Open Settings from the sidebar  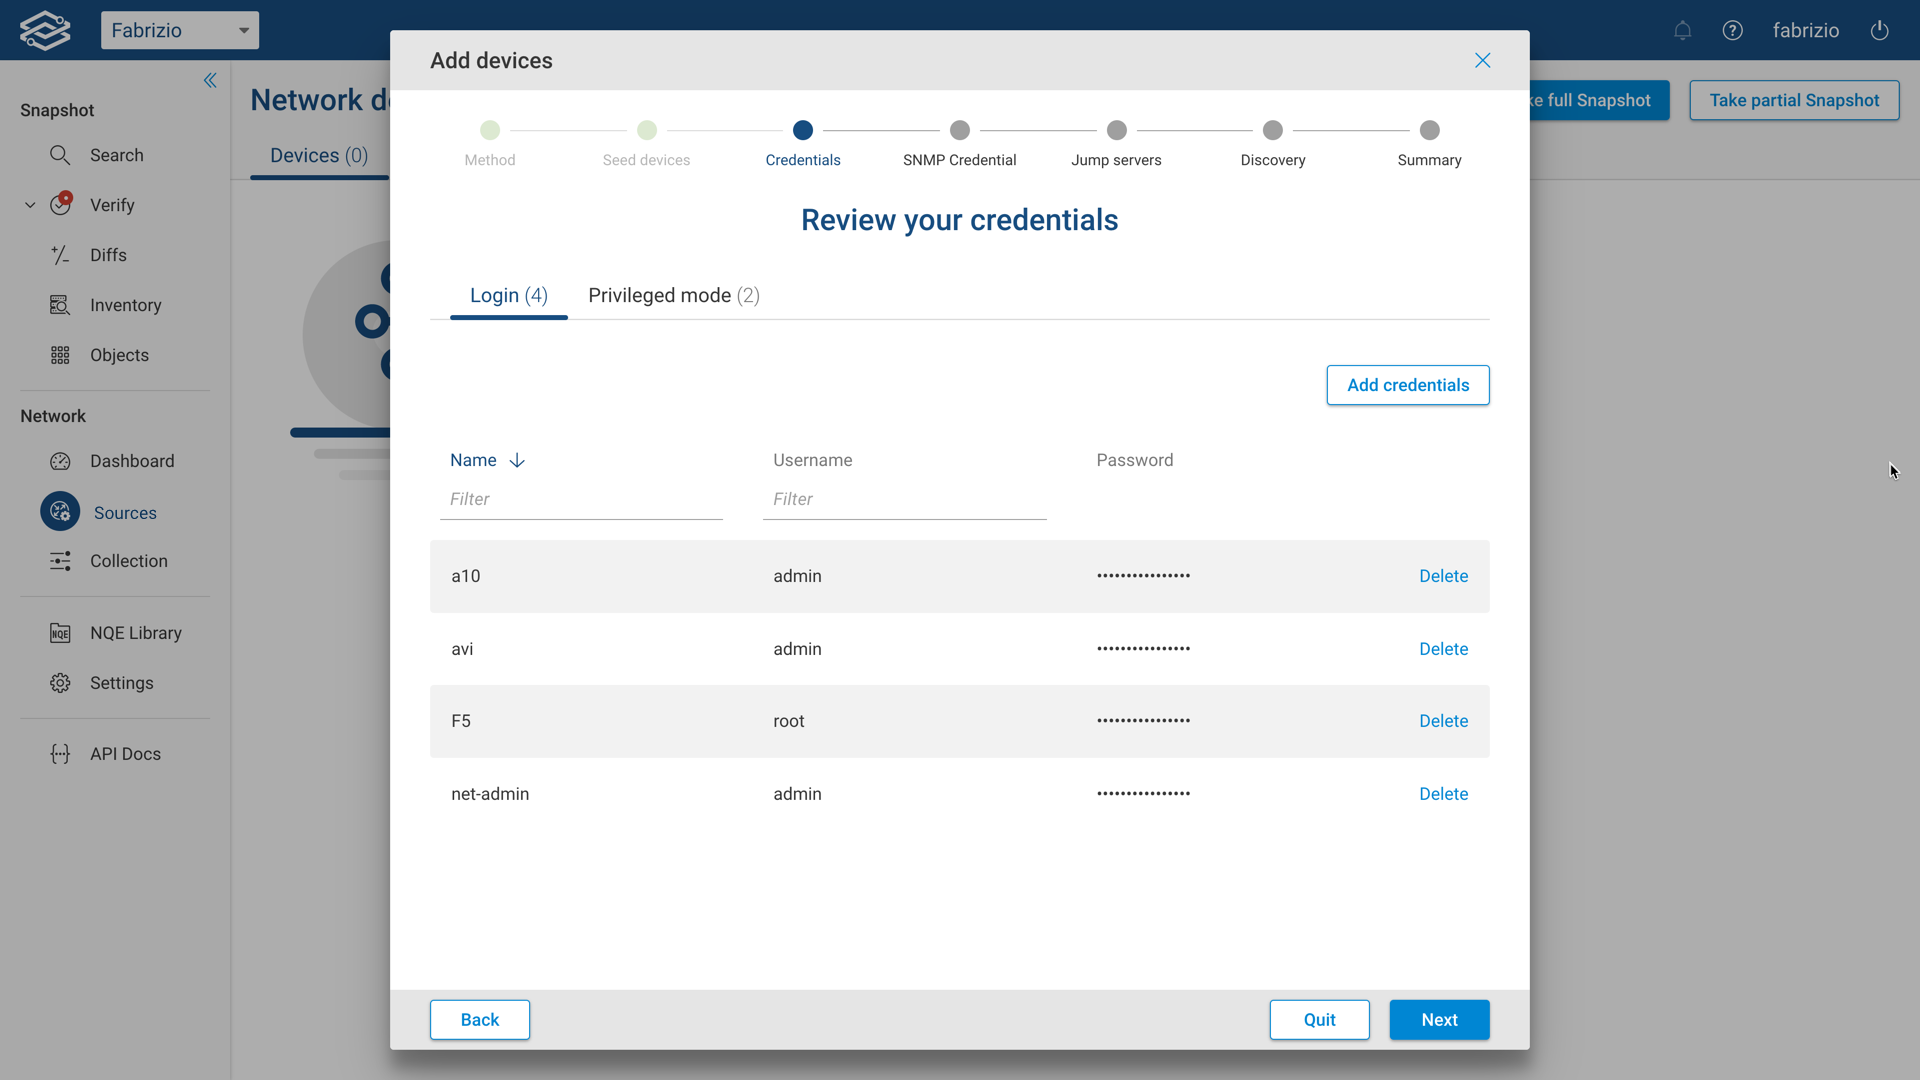tap(60, 683)
